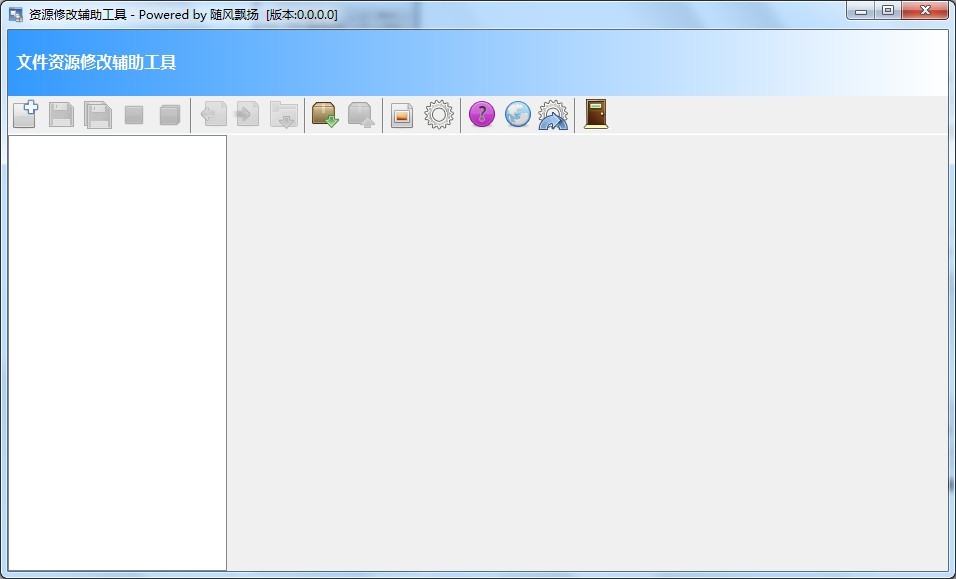956x579 pixels.
Task: Click the brown box with green arrow
Action: pyautogui.click(x=325, y=114)
